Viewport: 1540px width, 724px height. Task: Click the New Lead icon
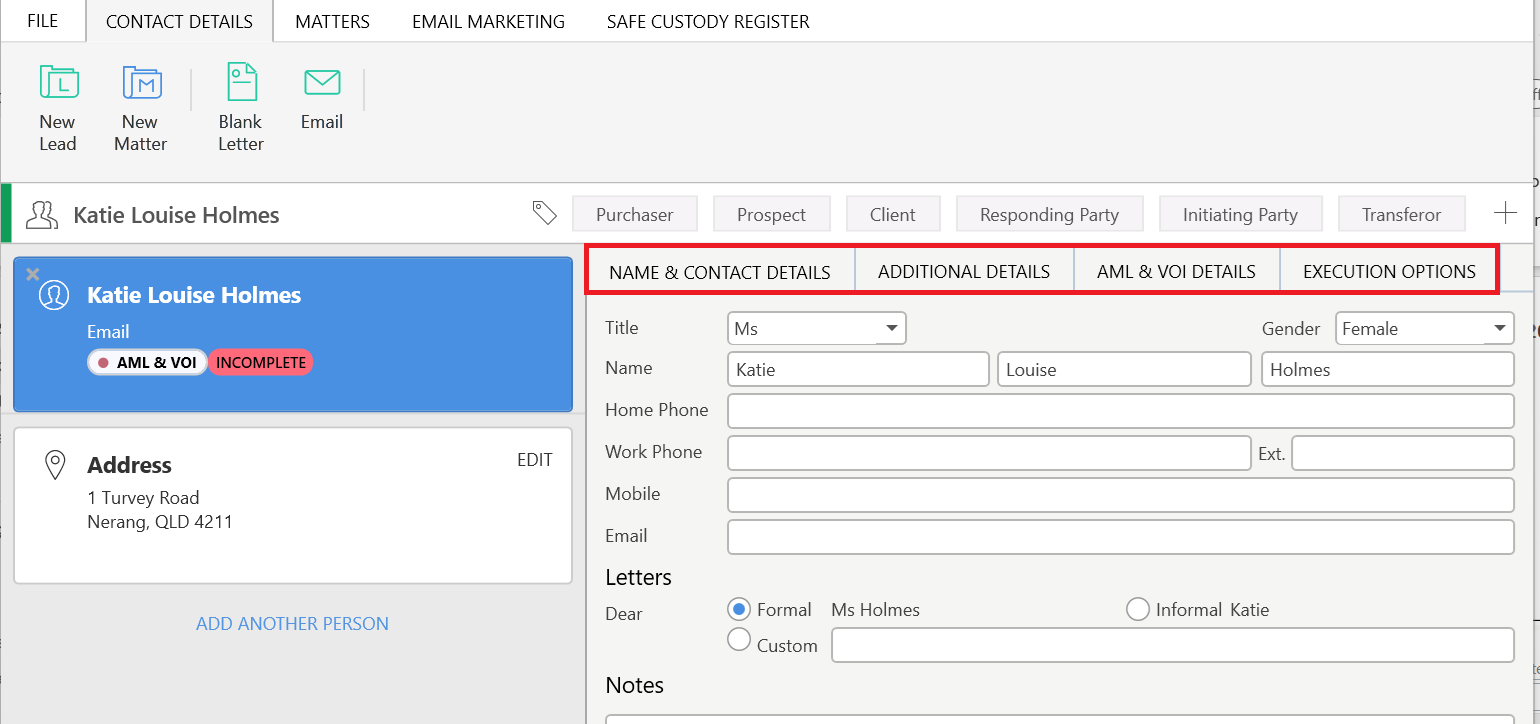pos(58,83)
